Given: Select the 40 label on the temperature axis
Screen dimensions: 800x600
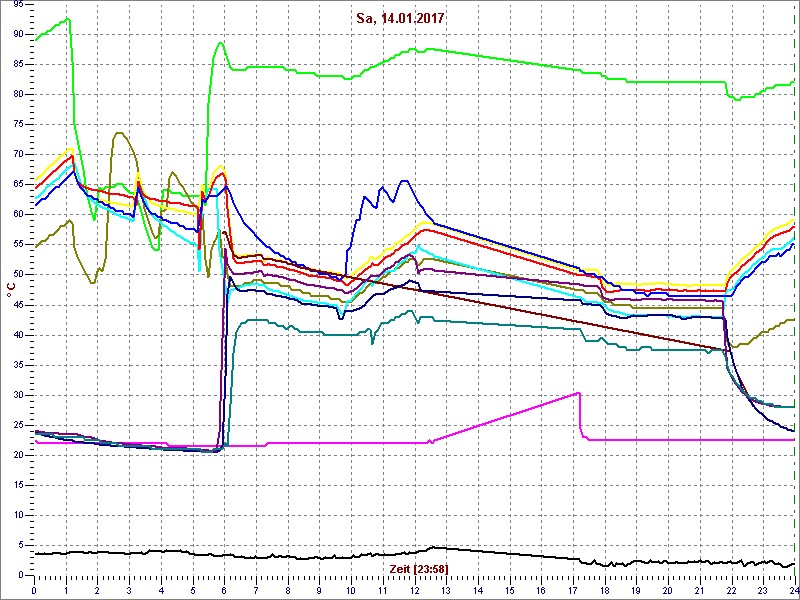Looking at the screenshot, I should coord(18,335).
